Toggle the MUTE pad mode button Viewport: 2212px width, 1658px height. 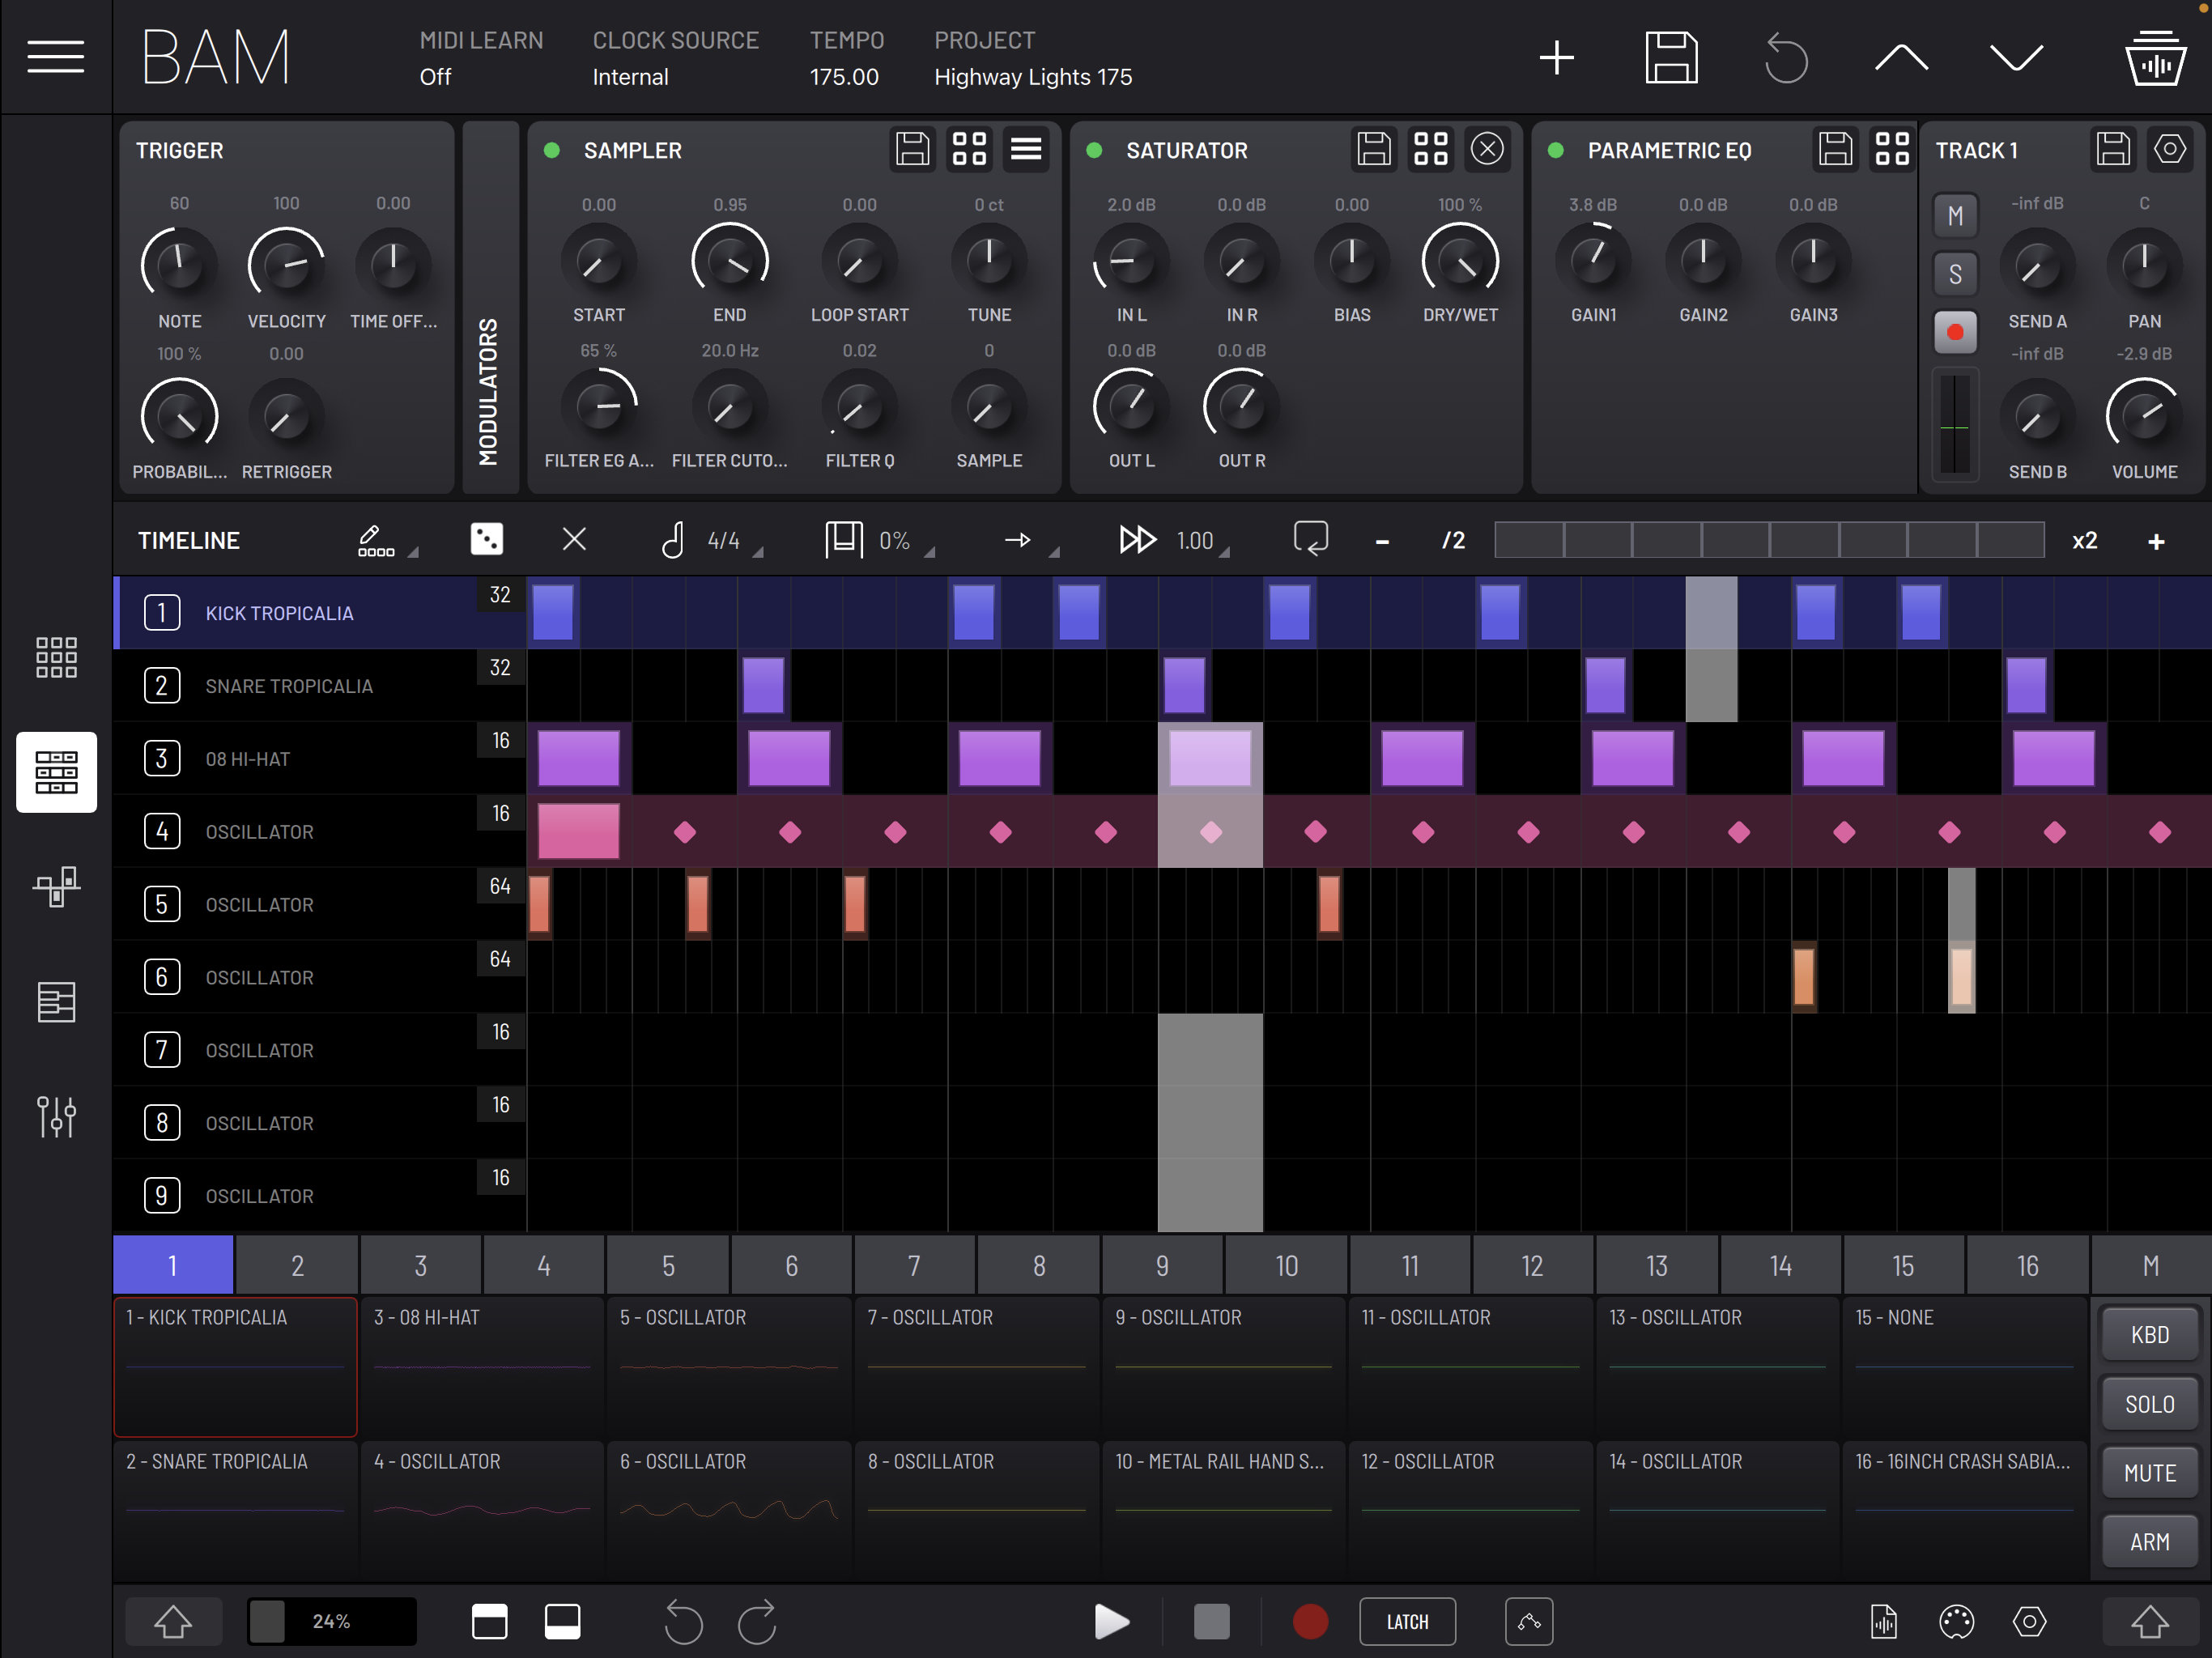[2149, 1473]
